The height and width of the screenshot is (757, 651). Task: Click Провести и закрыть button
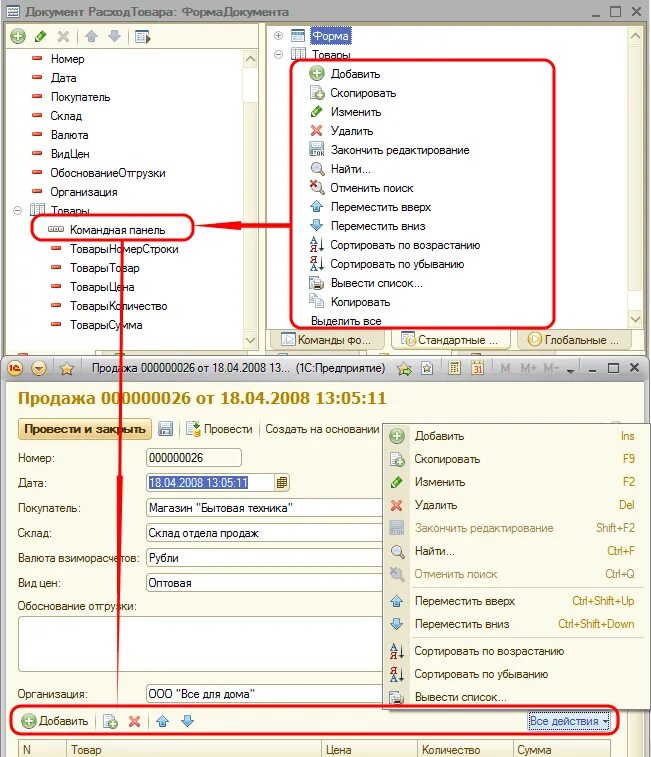[x=85, y=429]
